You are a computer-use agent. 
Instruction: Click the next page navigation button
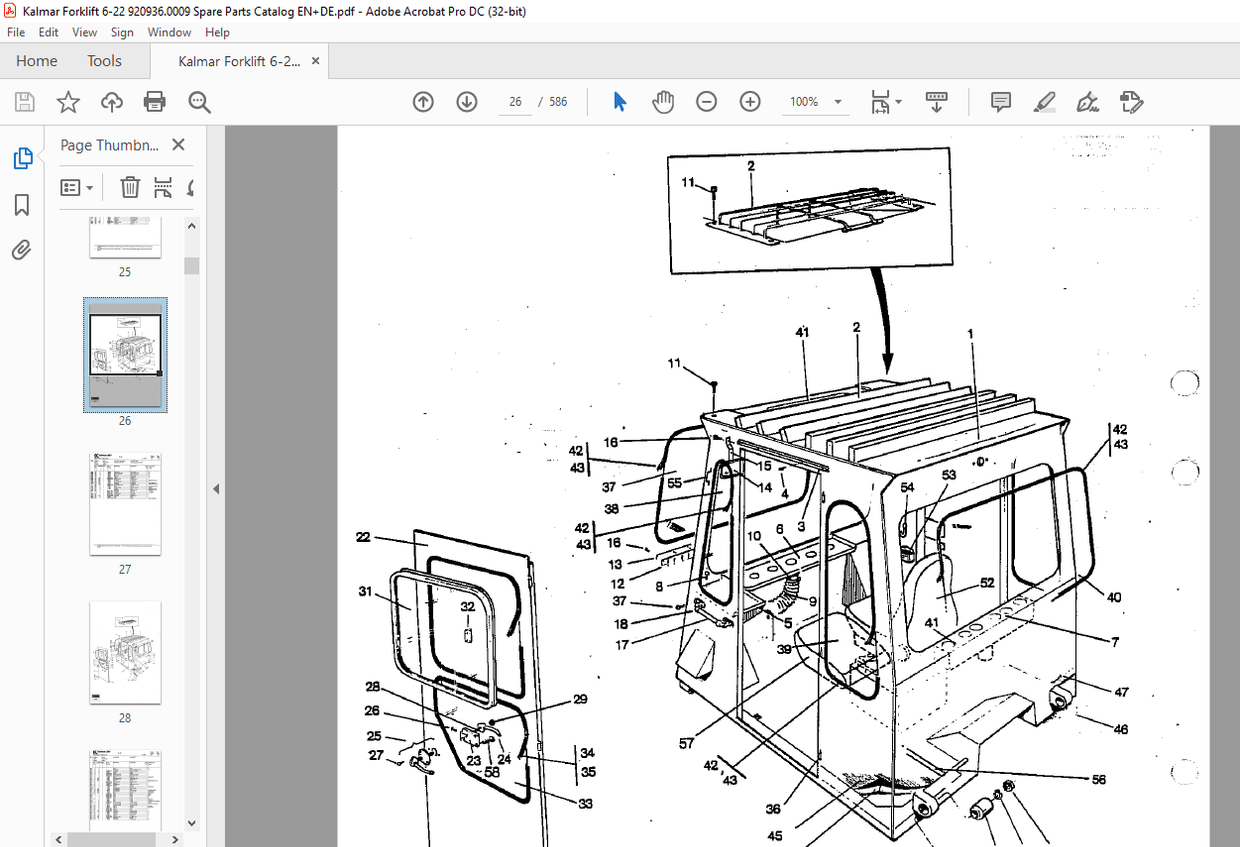pyautogui.click(x=467, y=101)
